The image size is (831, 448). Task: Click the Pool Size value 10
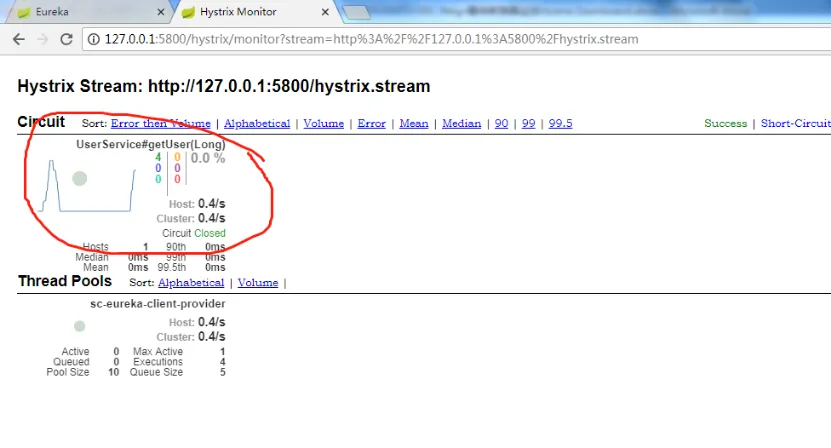[x=113, y=372]
